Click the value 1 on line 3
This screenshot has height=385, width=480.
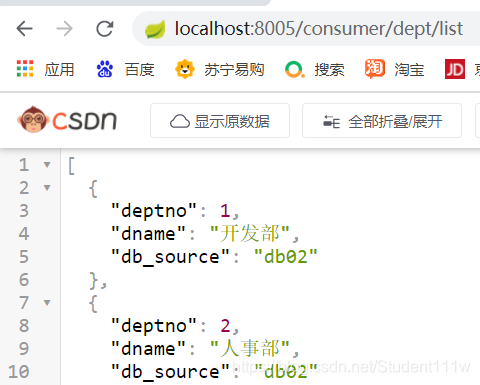pos(225,211)
